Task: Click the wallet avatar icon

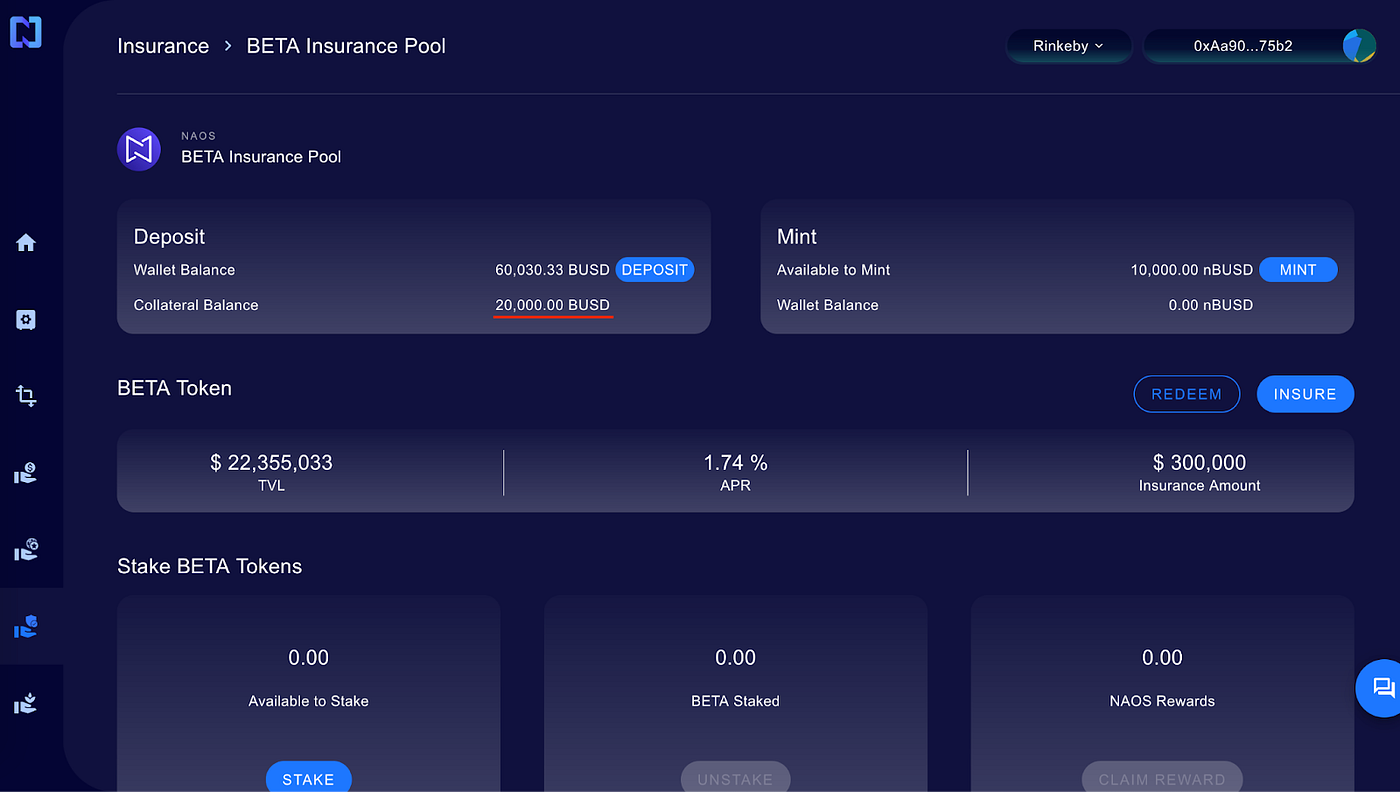Action: (1358, 46)
